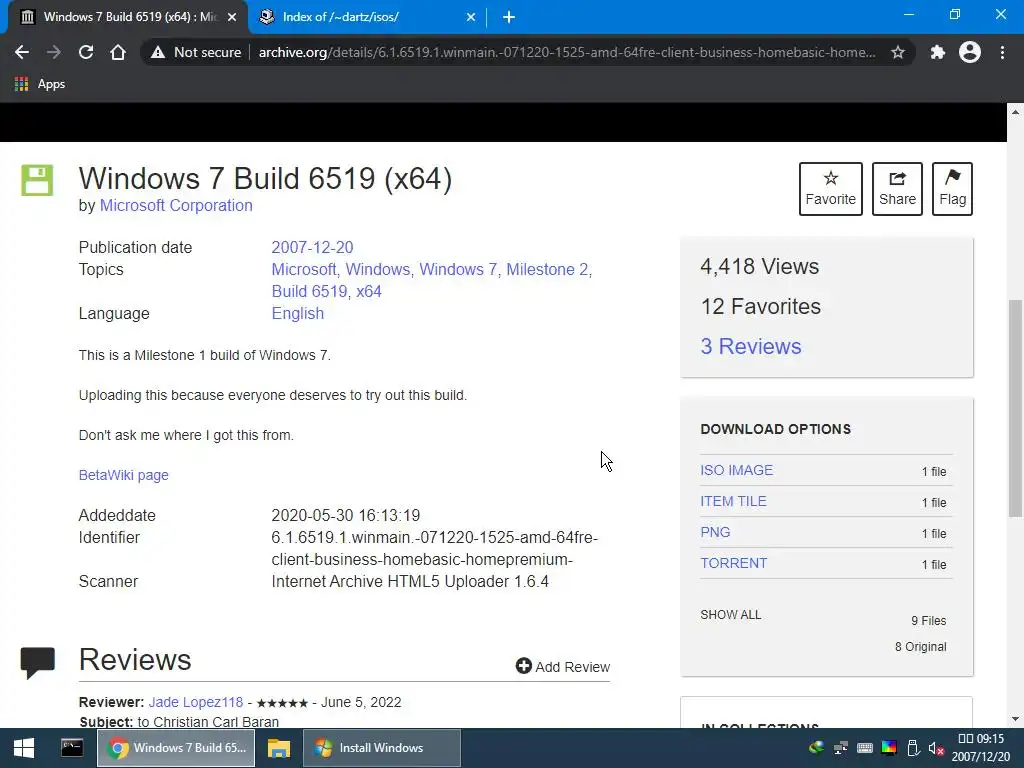The image size is (1024, 768).
Task: Click the URL address bar
Action: pyautogui.click(x=567, y=52)
